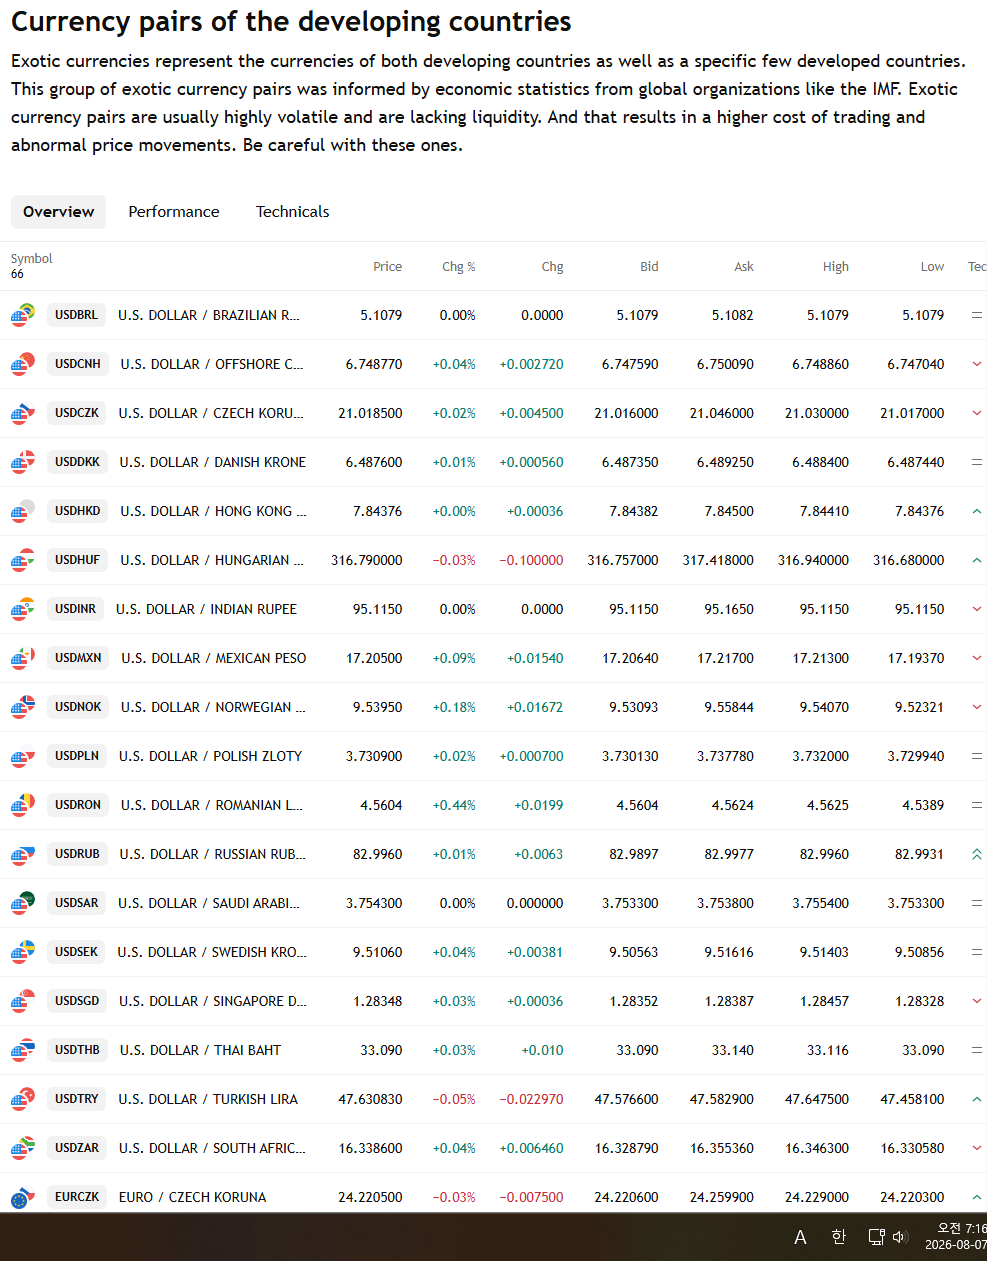Click the Korean 한 input mode indicator
This screenshot has height=1261, width=987.
pyautogui.click(x=838, y=1237)
